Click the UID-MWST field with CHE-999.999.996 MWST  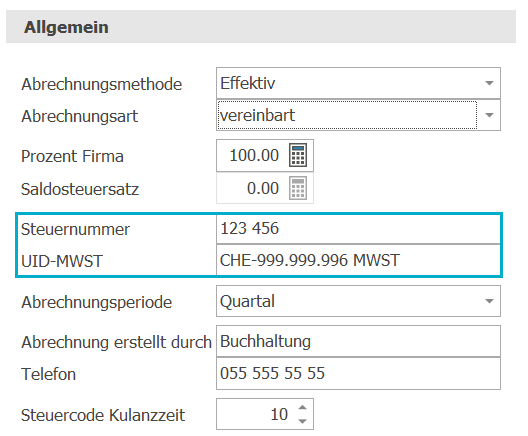click(x=358, y=261)
